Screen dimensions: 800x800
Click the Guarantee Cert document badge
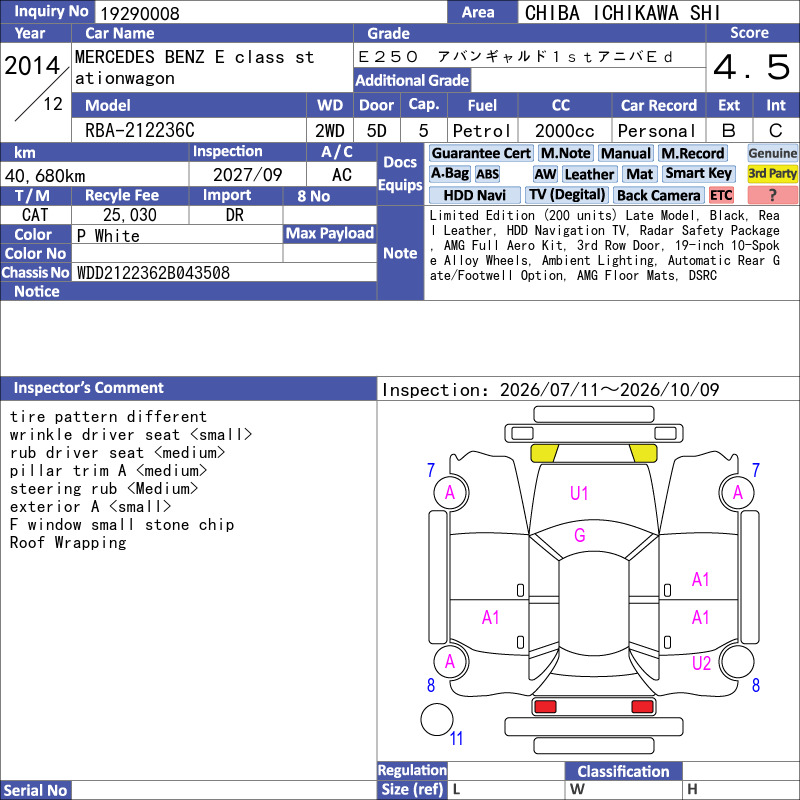481,153
